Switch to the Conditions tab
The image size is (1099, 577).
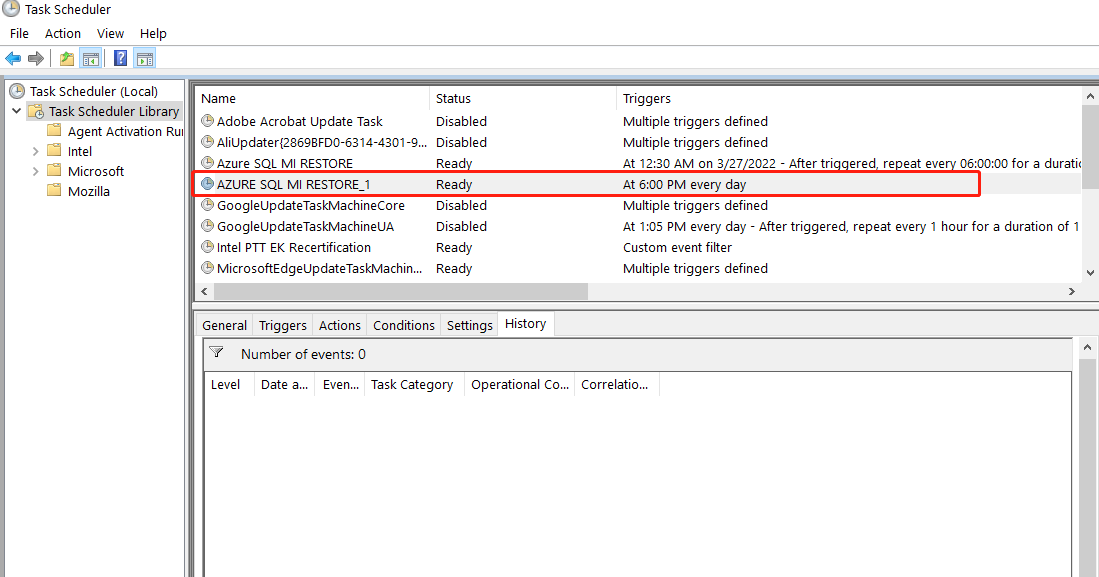coord(403,324)
